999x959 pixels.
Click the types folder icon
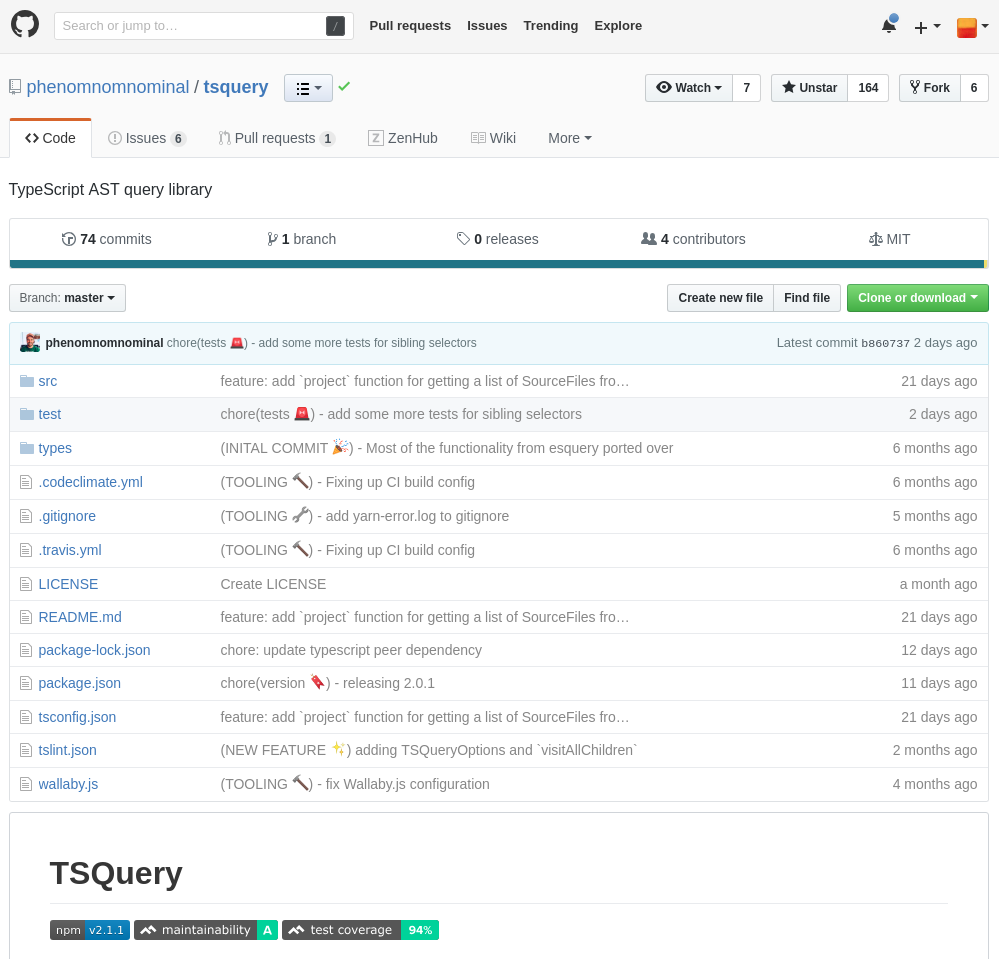point(27,448)
